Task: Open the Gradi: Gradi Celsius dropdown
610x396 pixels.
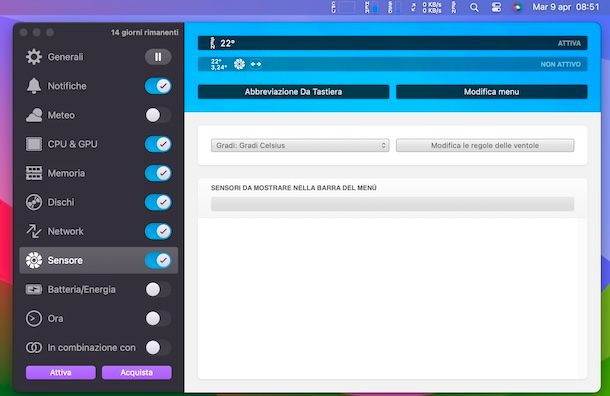Action: [300, 145]
